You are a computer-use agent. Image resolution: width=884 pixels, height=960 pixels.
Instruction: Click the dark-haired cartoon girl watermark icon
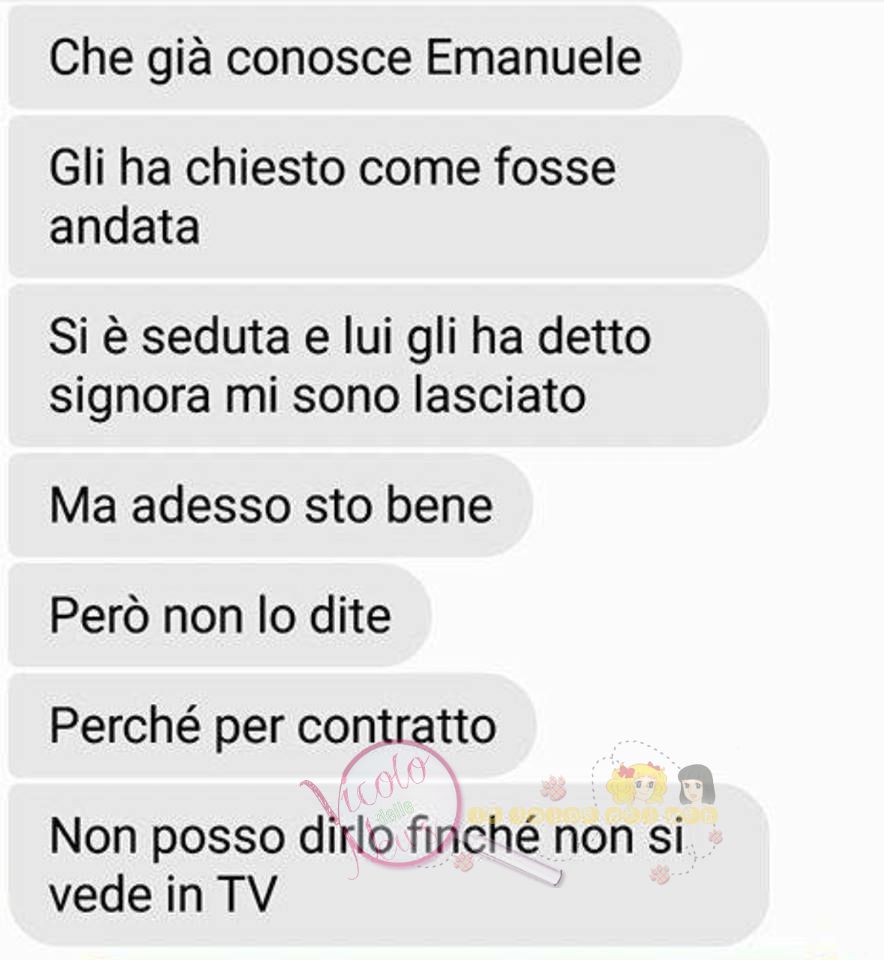pos(696,784)
